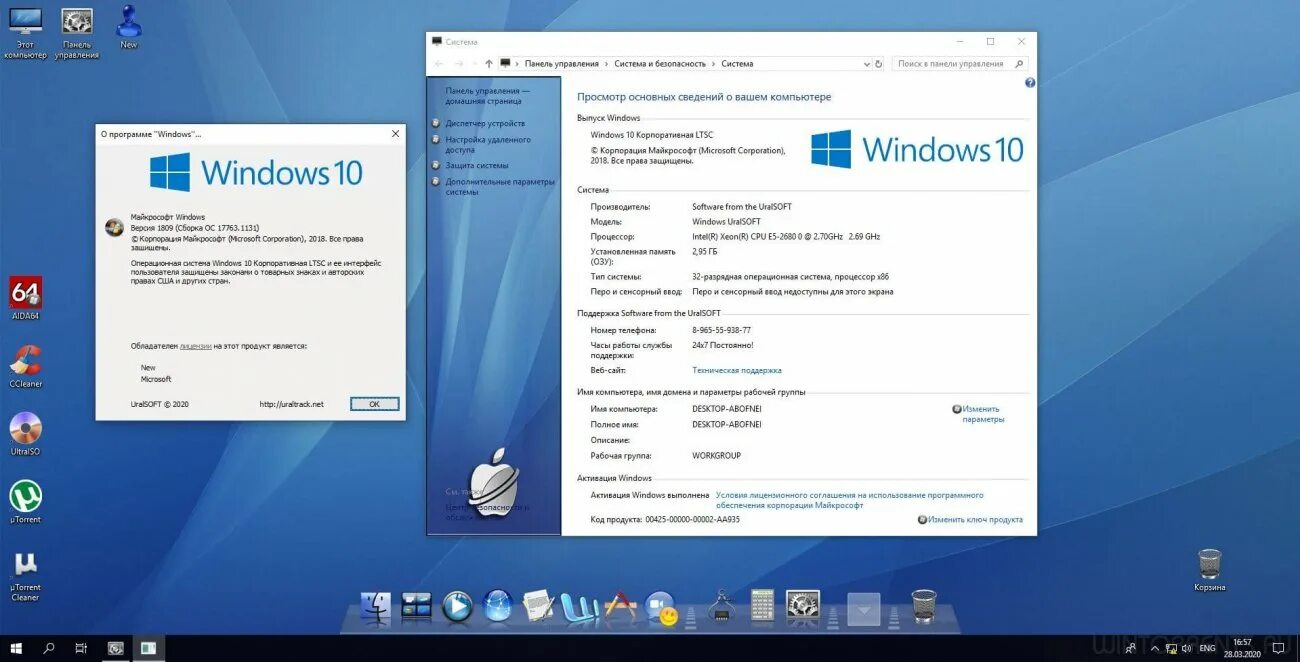Launch the calculator icon in the dock
Viewport: 1300px width, 662px height.
[x=762, y=606]
